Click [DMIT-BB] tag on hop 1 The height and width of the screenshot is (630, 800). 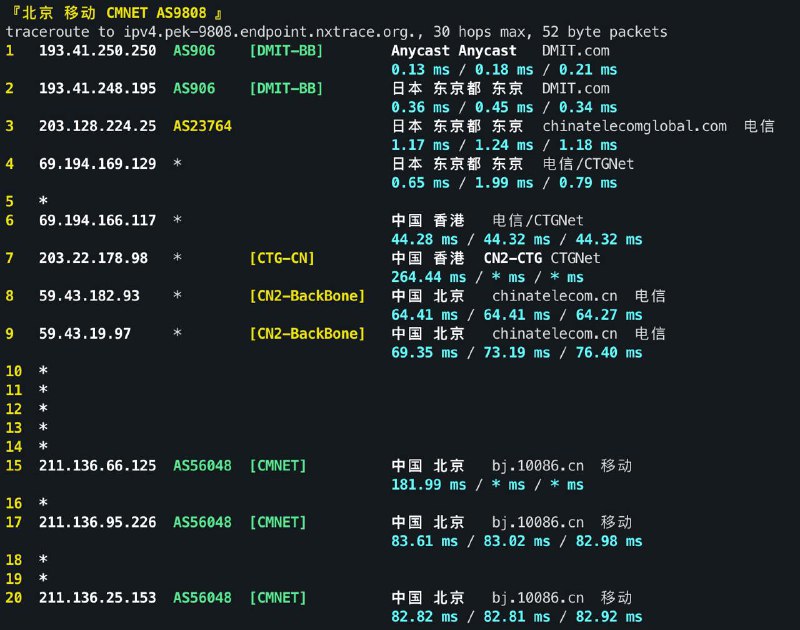tap(286, 51)
